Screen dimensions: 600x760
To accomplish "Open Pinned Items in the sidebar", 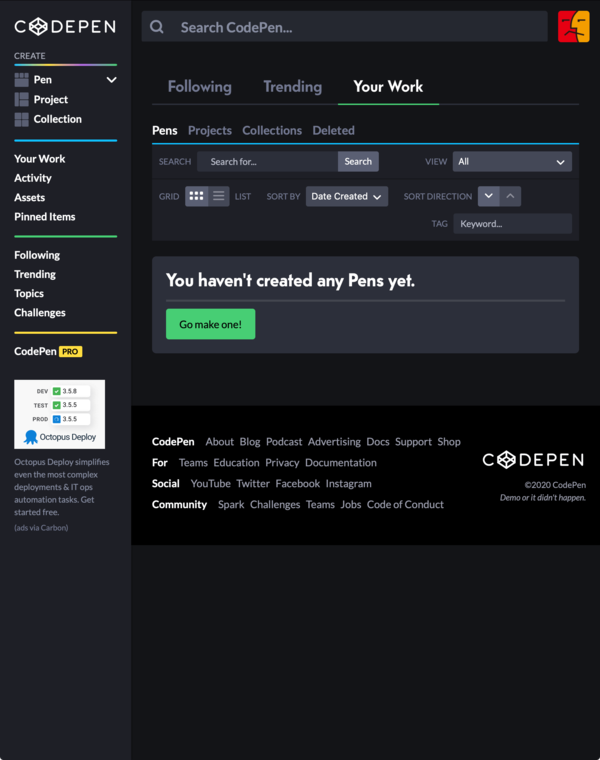I will tap(45, 217).
